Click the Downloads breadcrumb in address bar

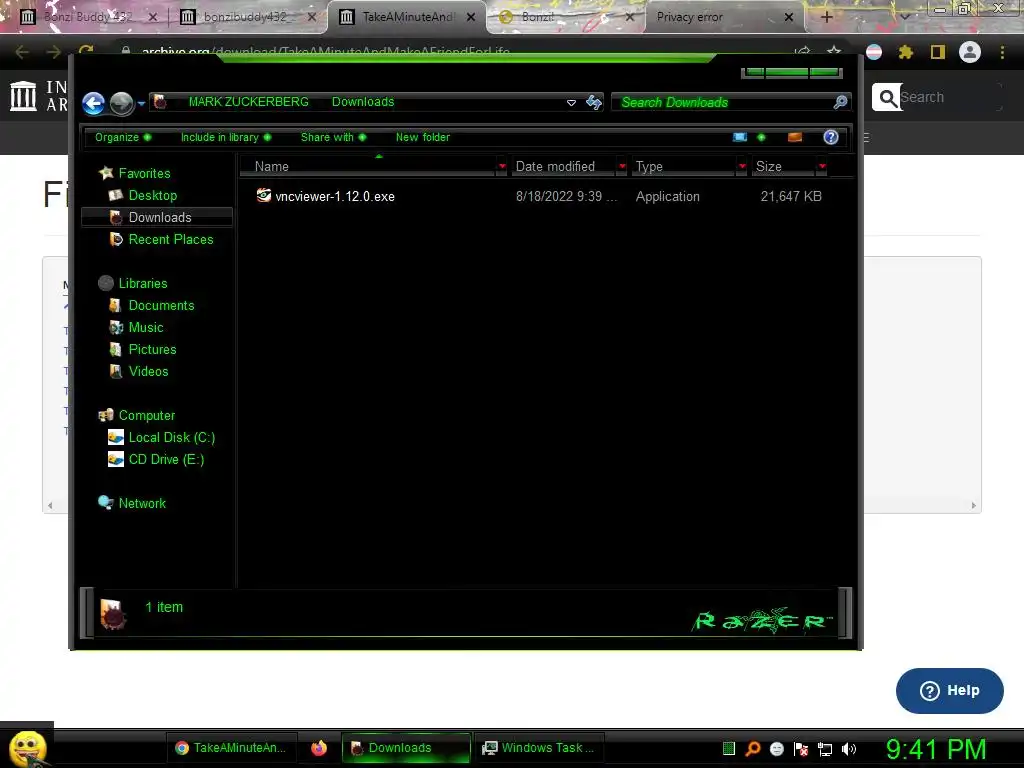pyautogui.click(x=363, y=102)
